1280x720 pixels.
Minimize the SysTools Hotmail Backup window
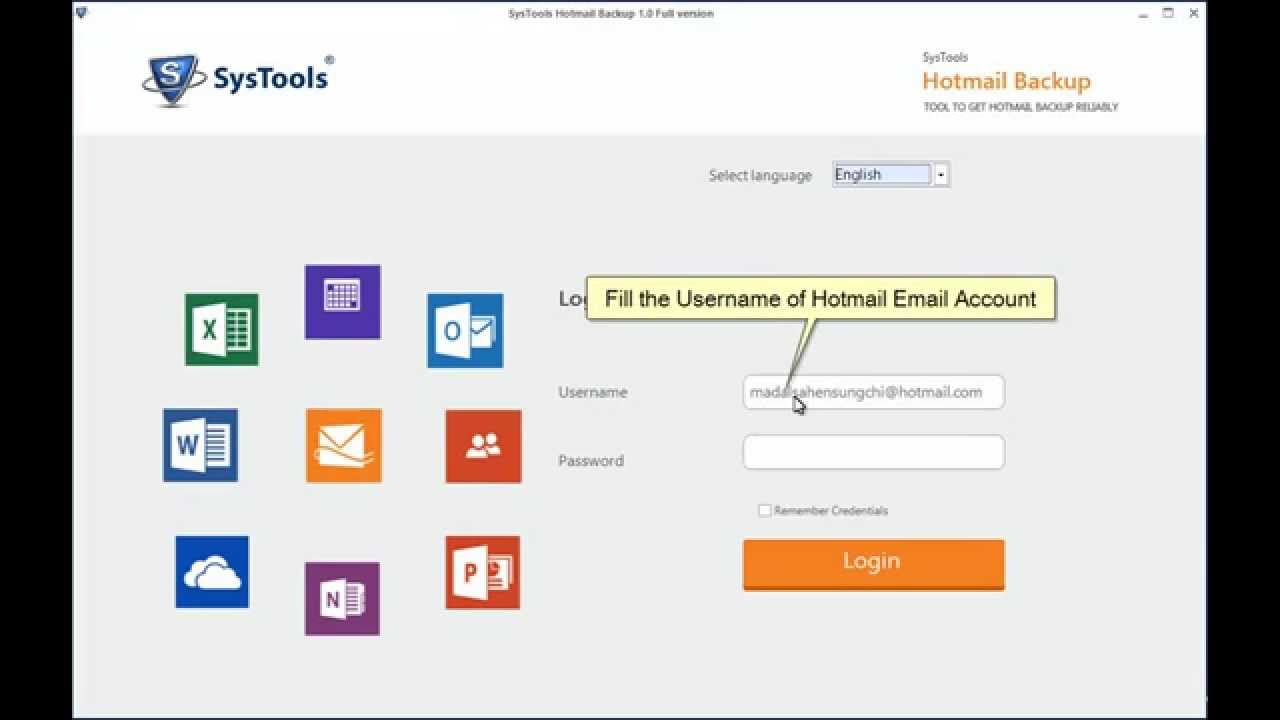tap(1143, 14)
